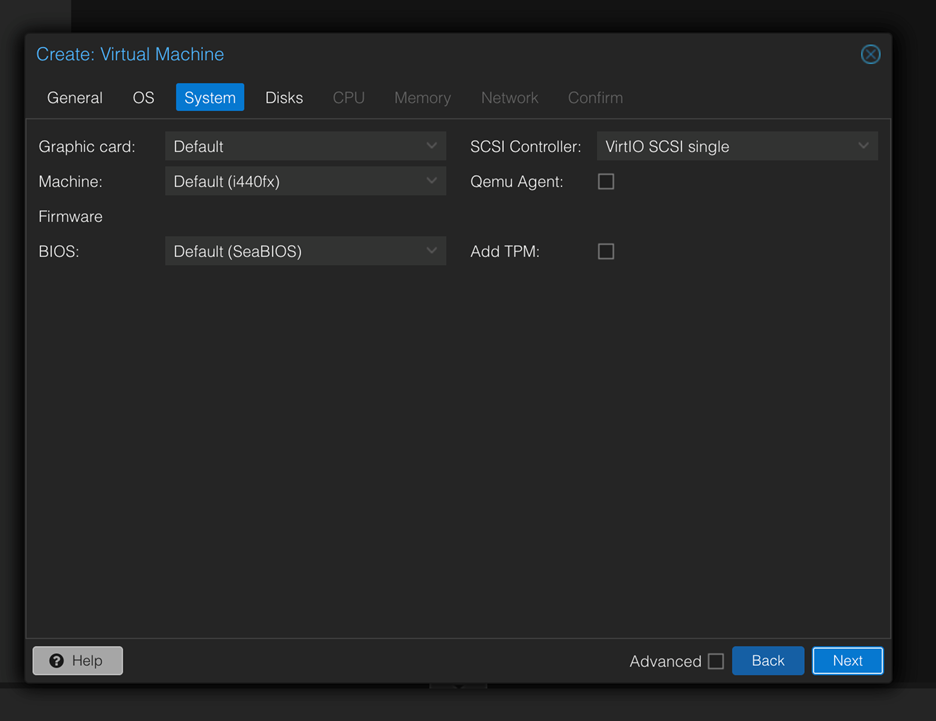Open the BIOS dropdown arrow
This screenshot has height=721, width=936.
point(432,251)
